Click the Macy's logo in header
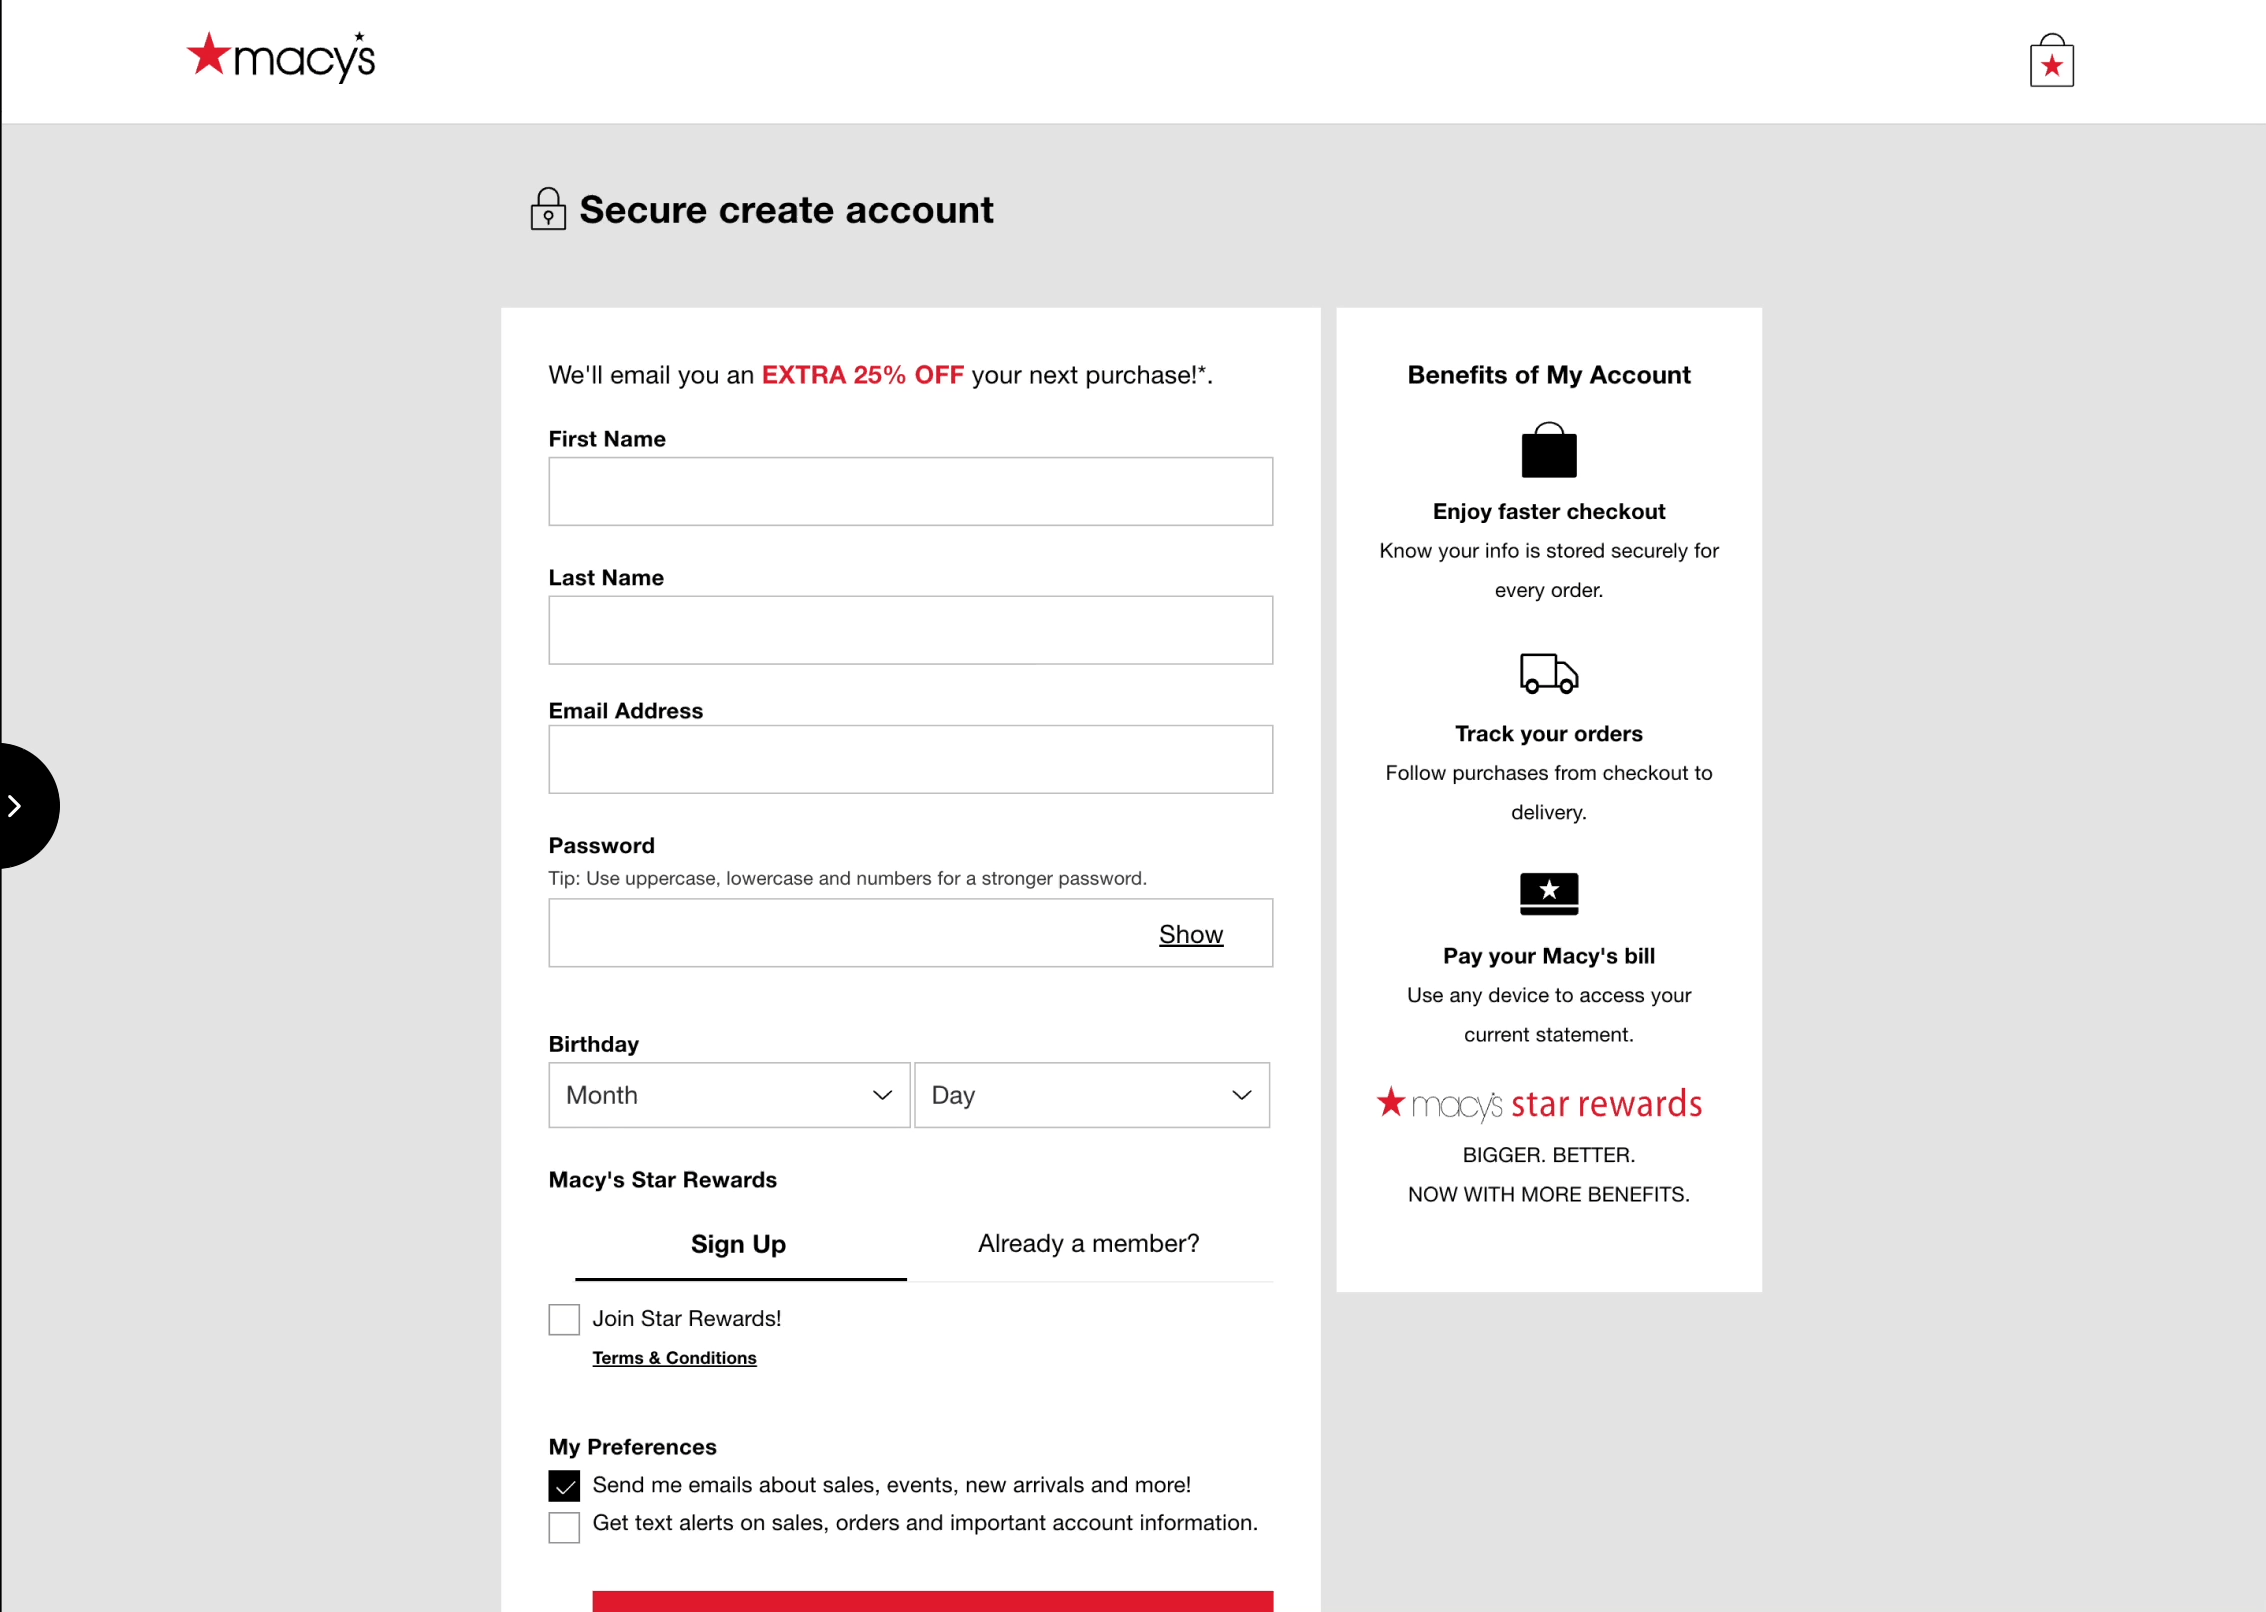 point(281,57)
